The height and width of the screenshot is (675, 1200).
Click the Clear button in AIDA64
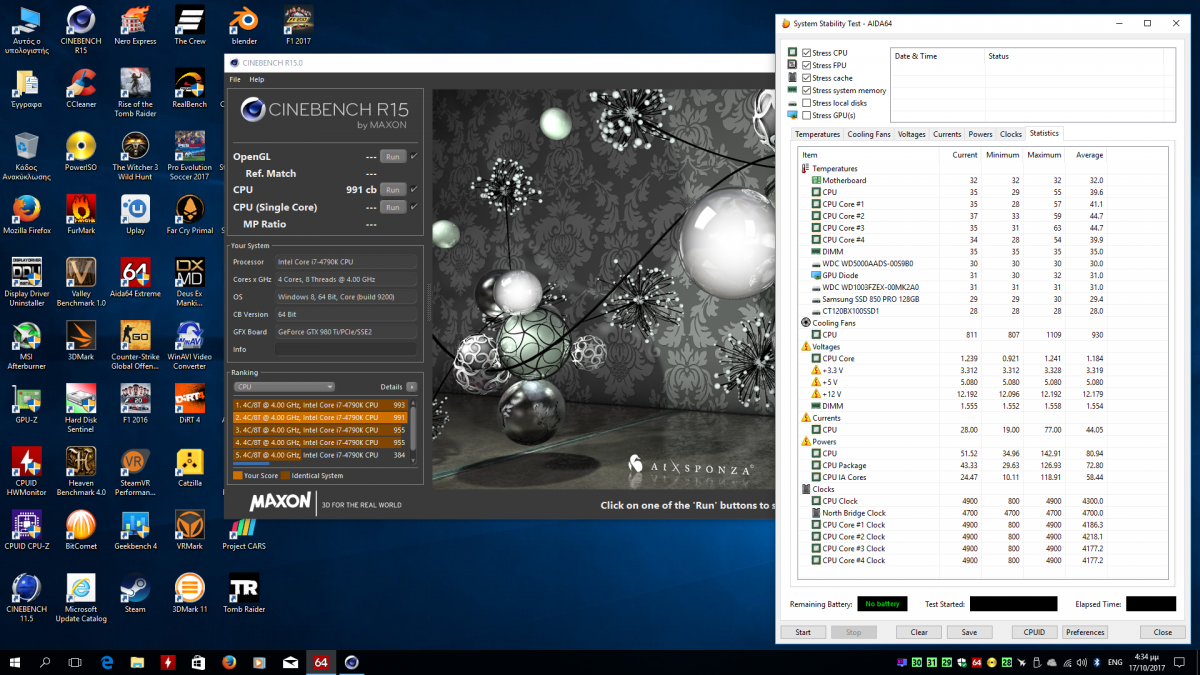click(x=919, y=632)
